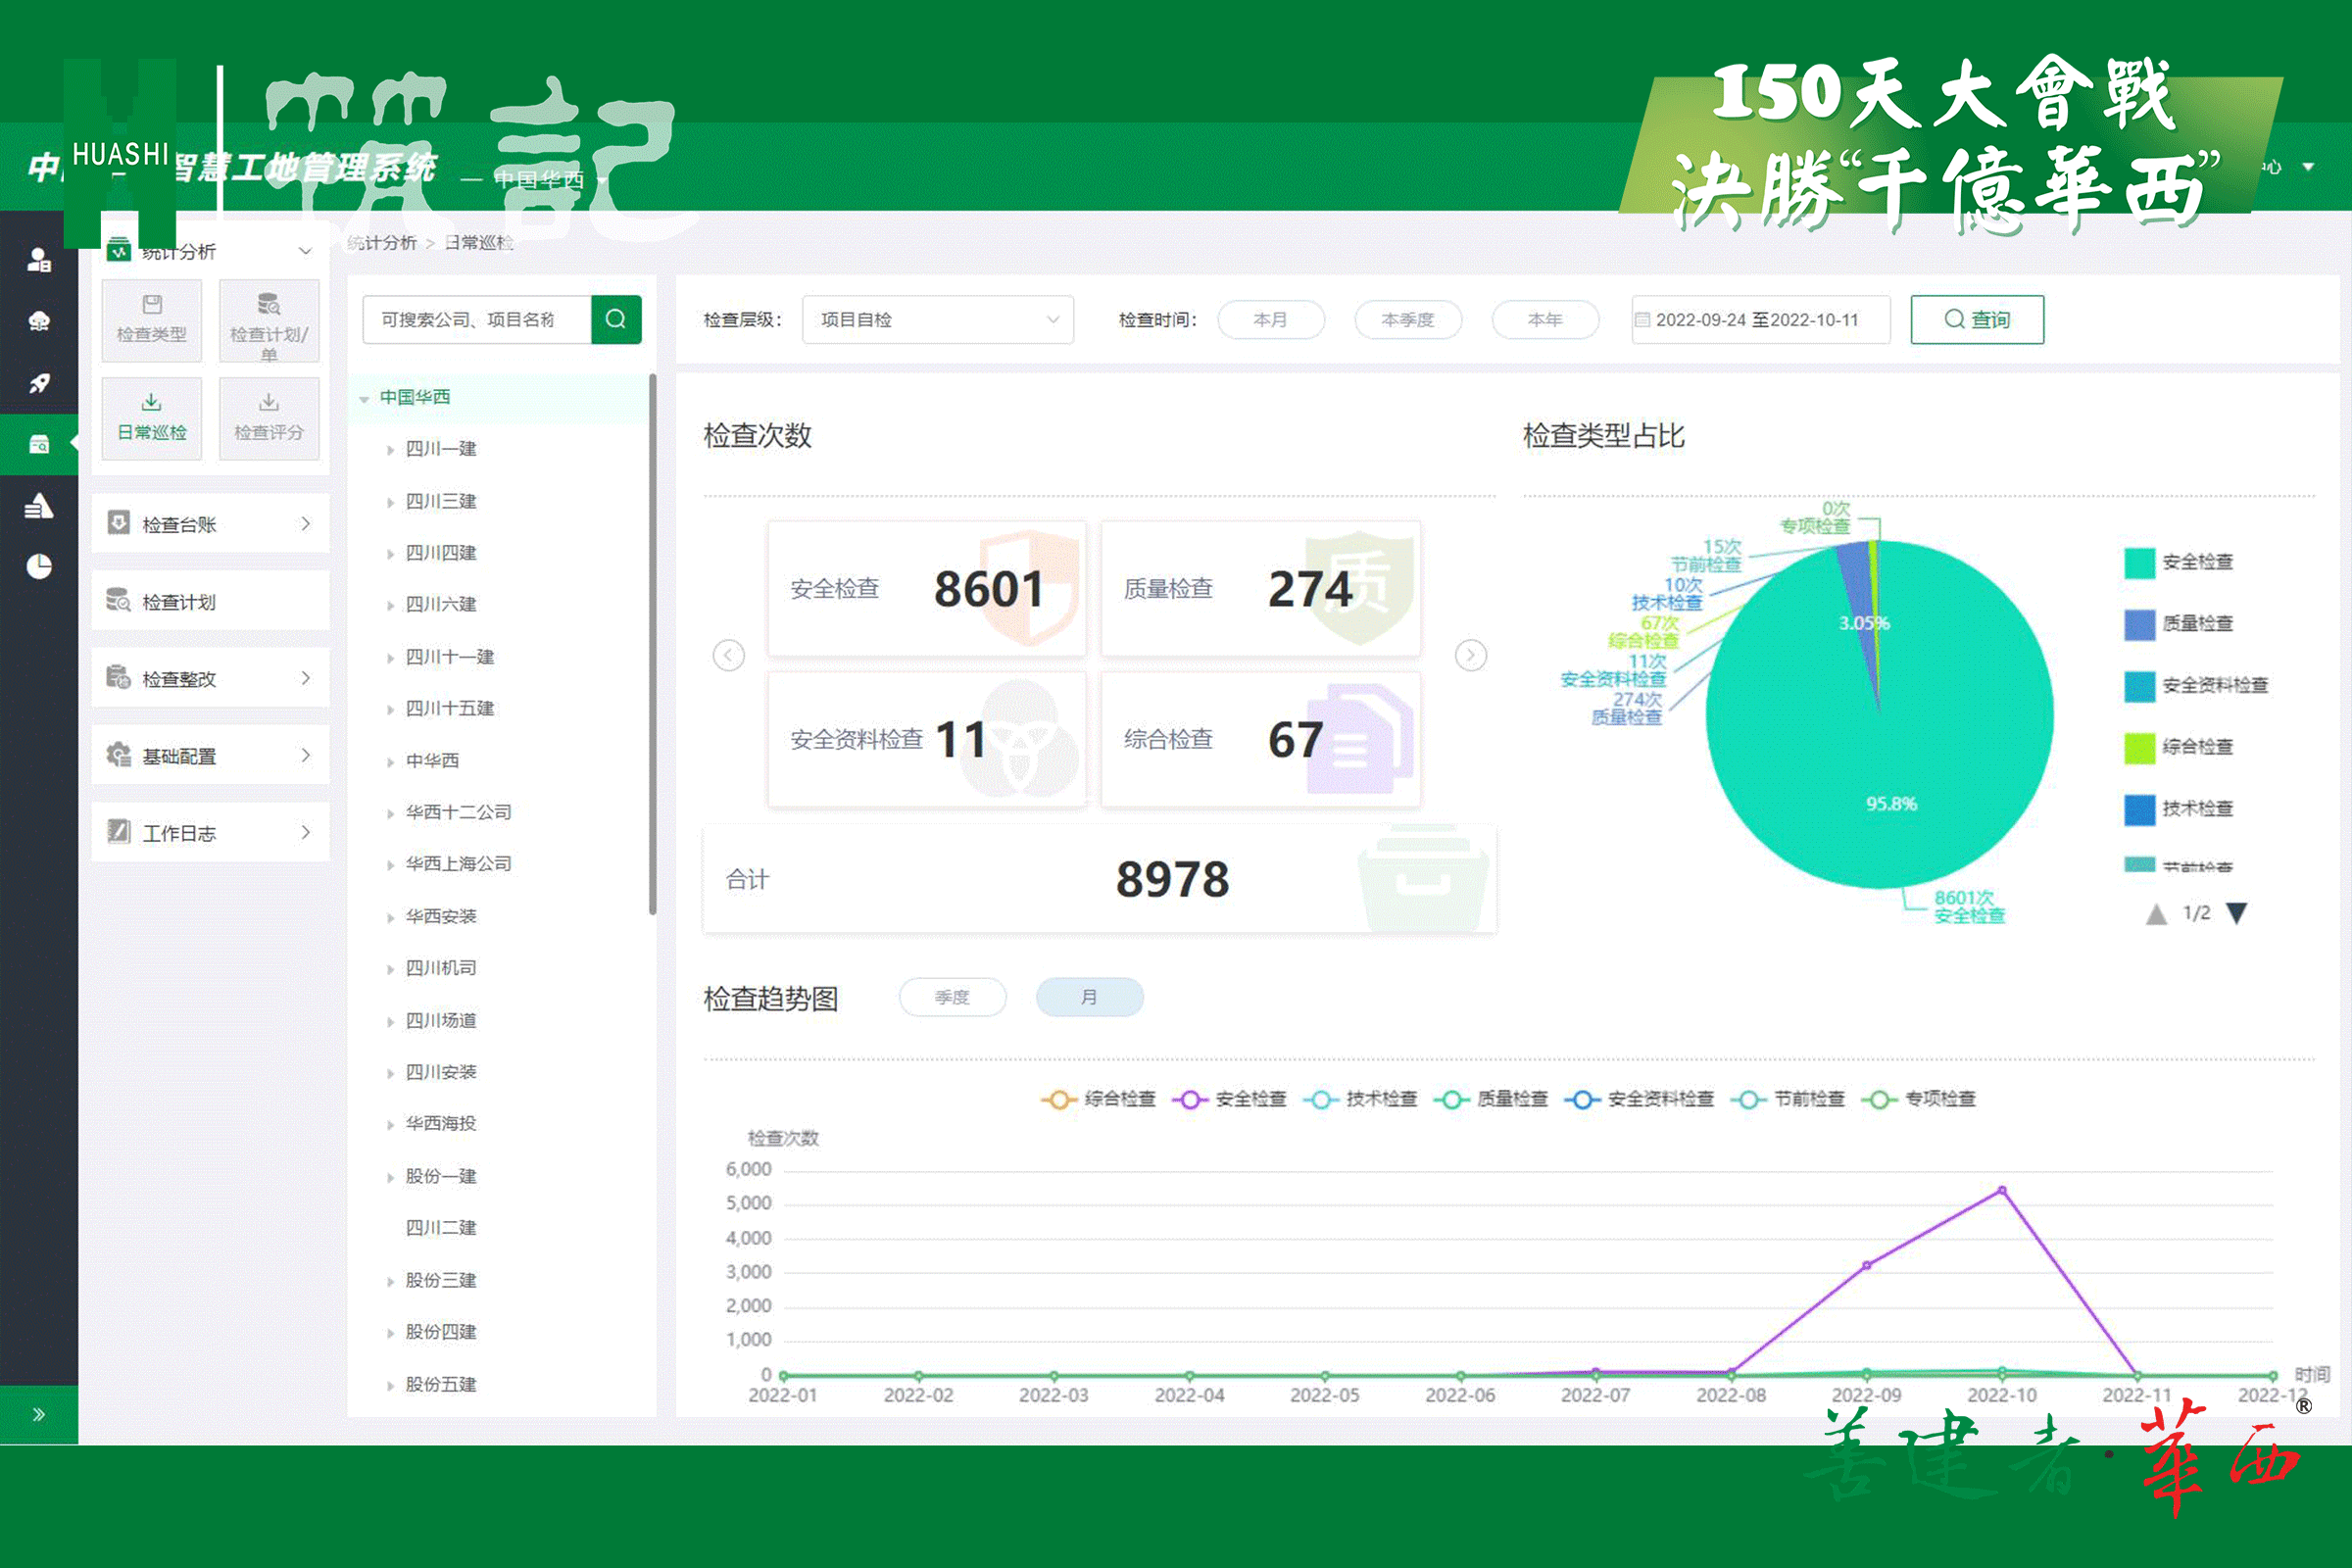Image resolution: width=2352 pixels, height=1568 pixels.
Task: Expand 检查台账 menu section
Action: (x=210, y=524)
